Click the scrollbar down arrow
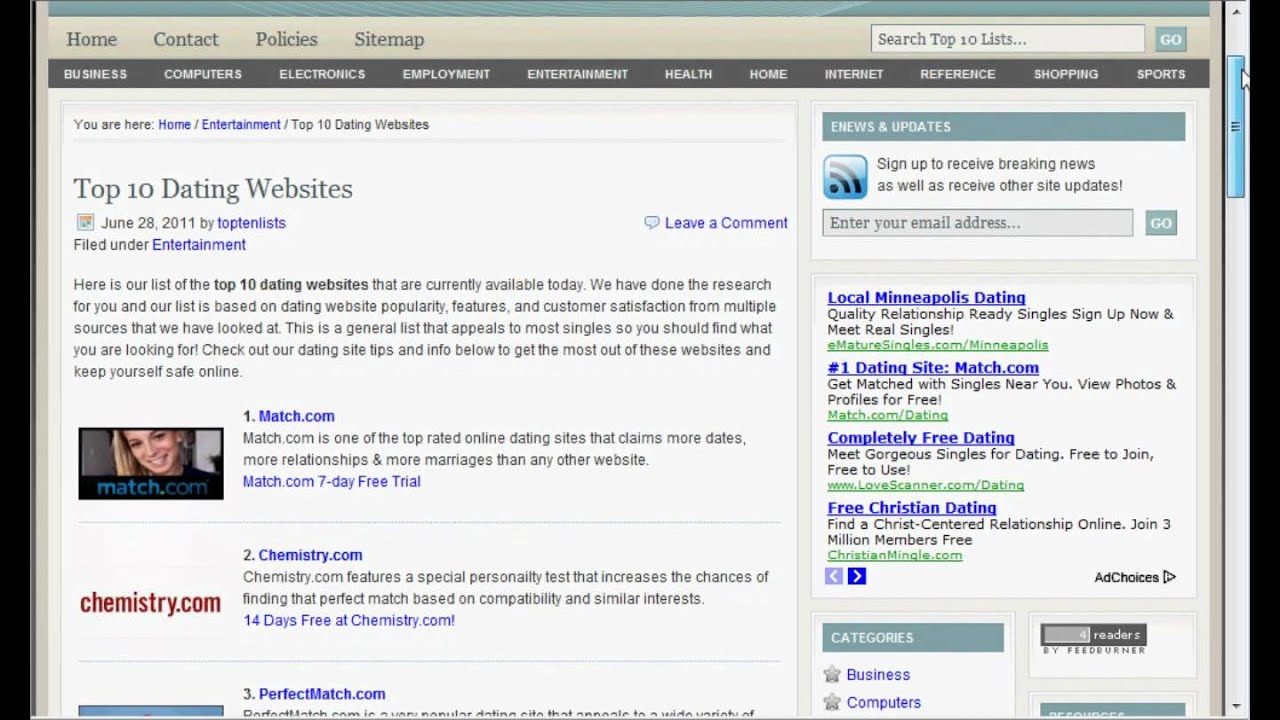Screen dimensions: 1280x720 point(1236,706)
